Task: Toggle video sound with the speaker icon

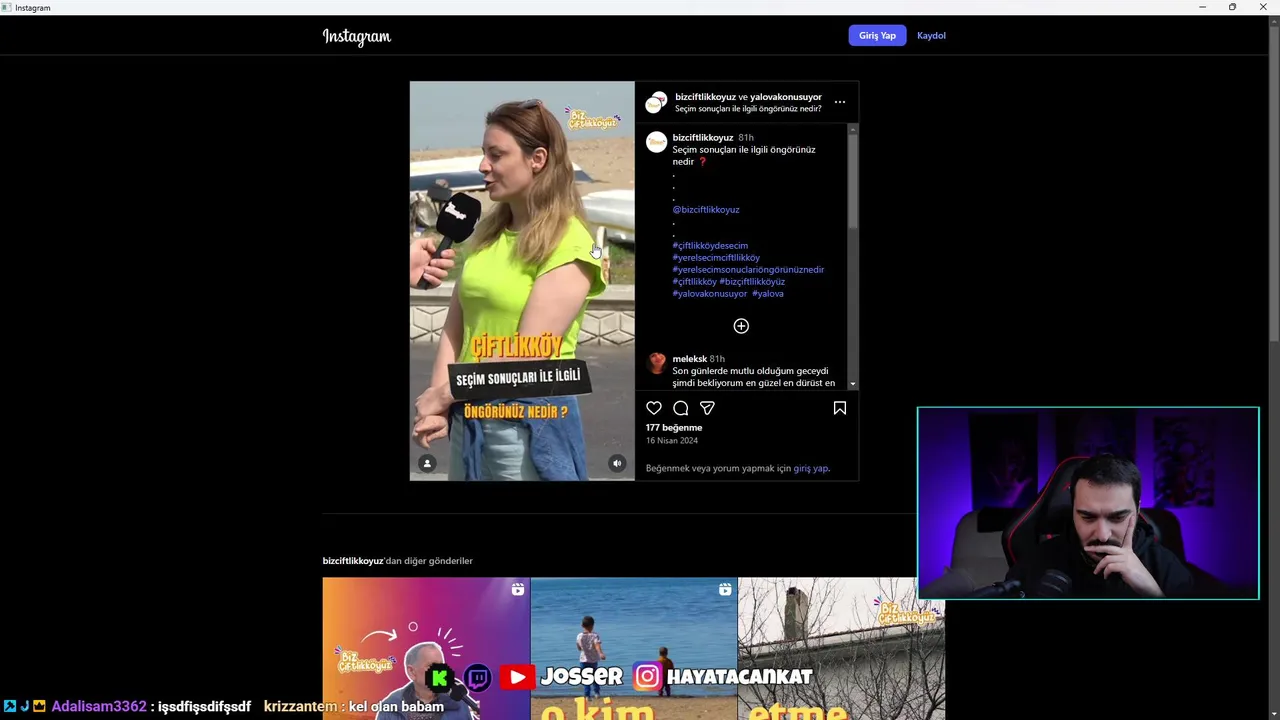Action: coord(617,463)
